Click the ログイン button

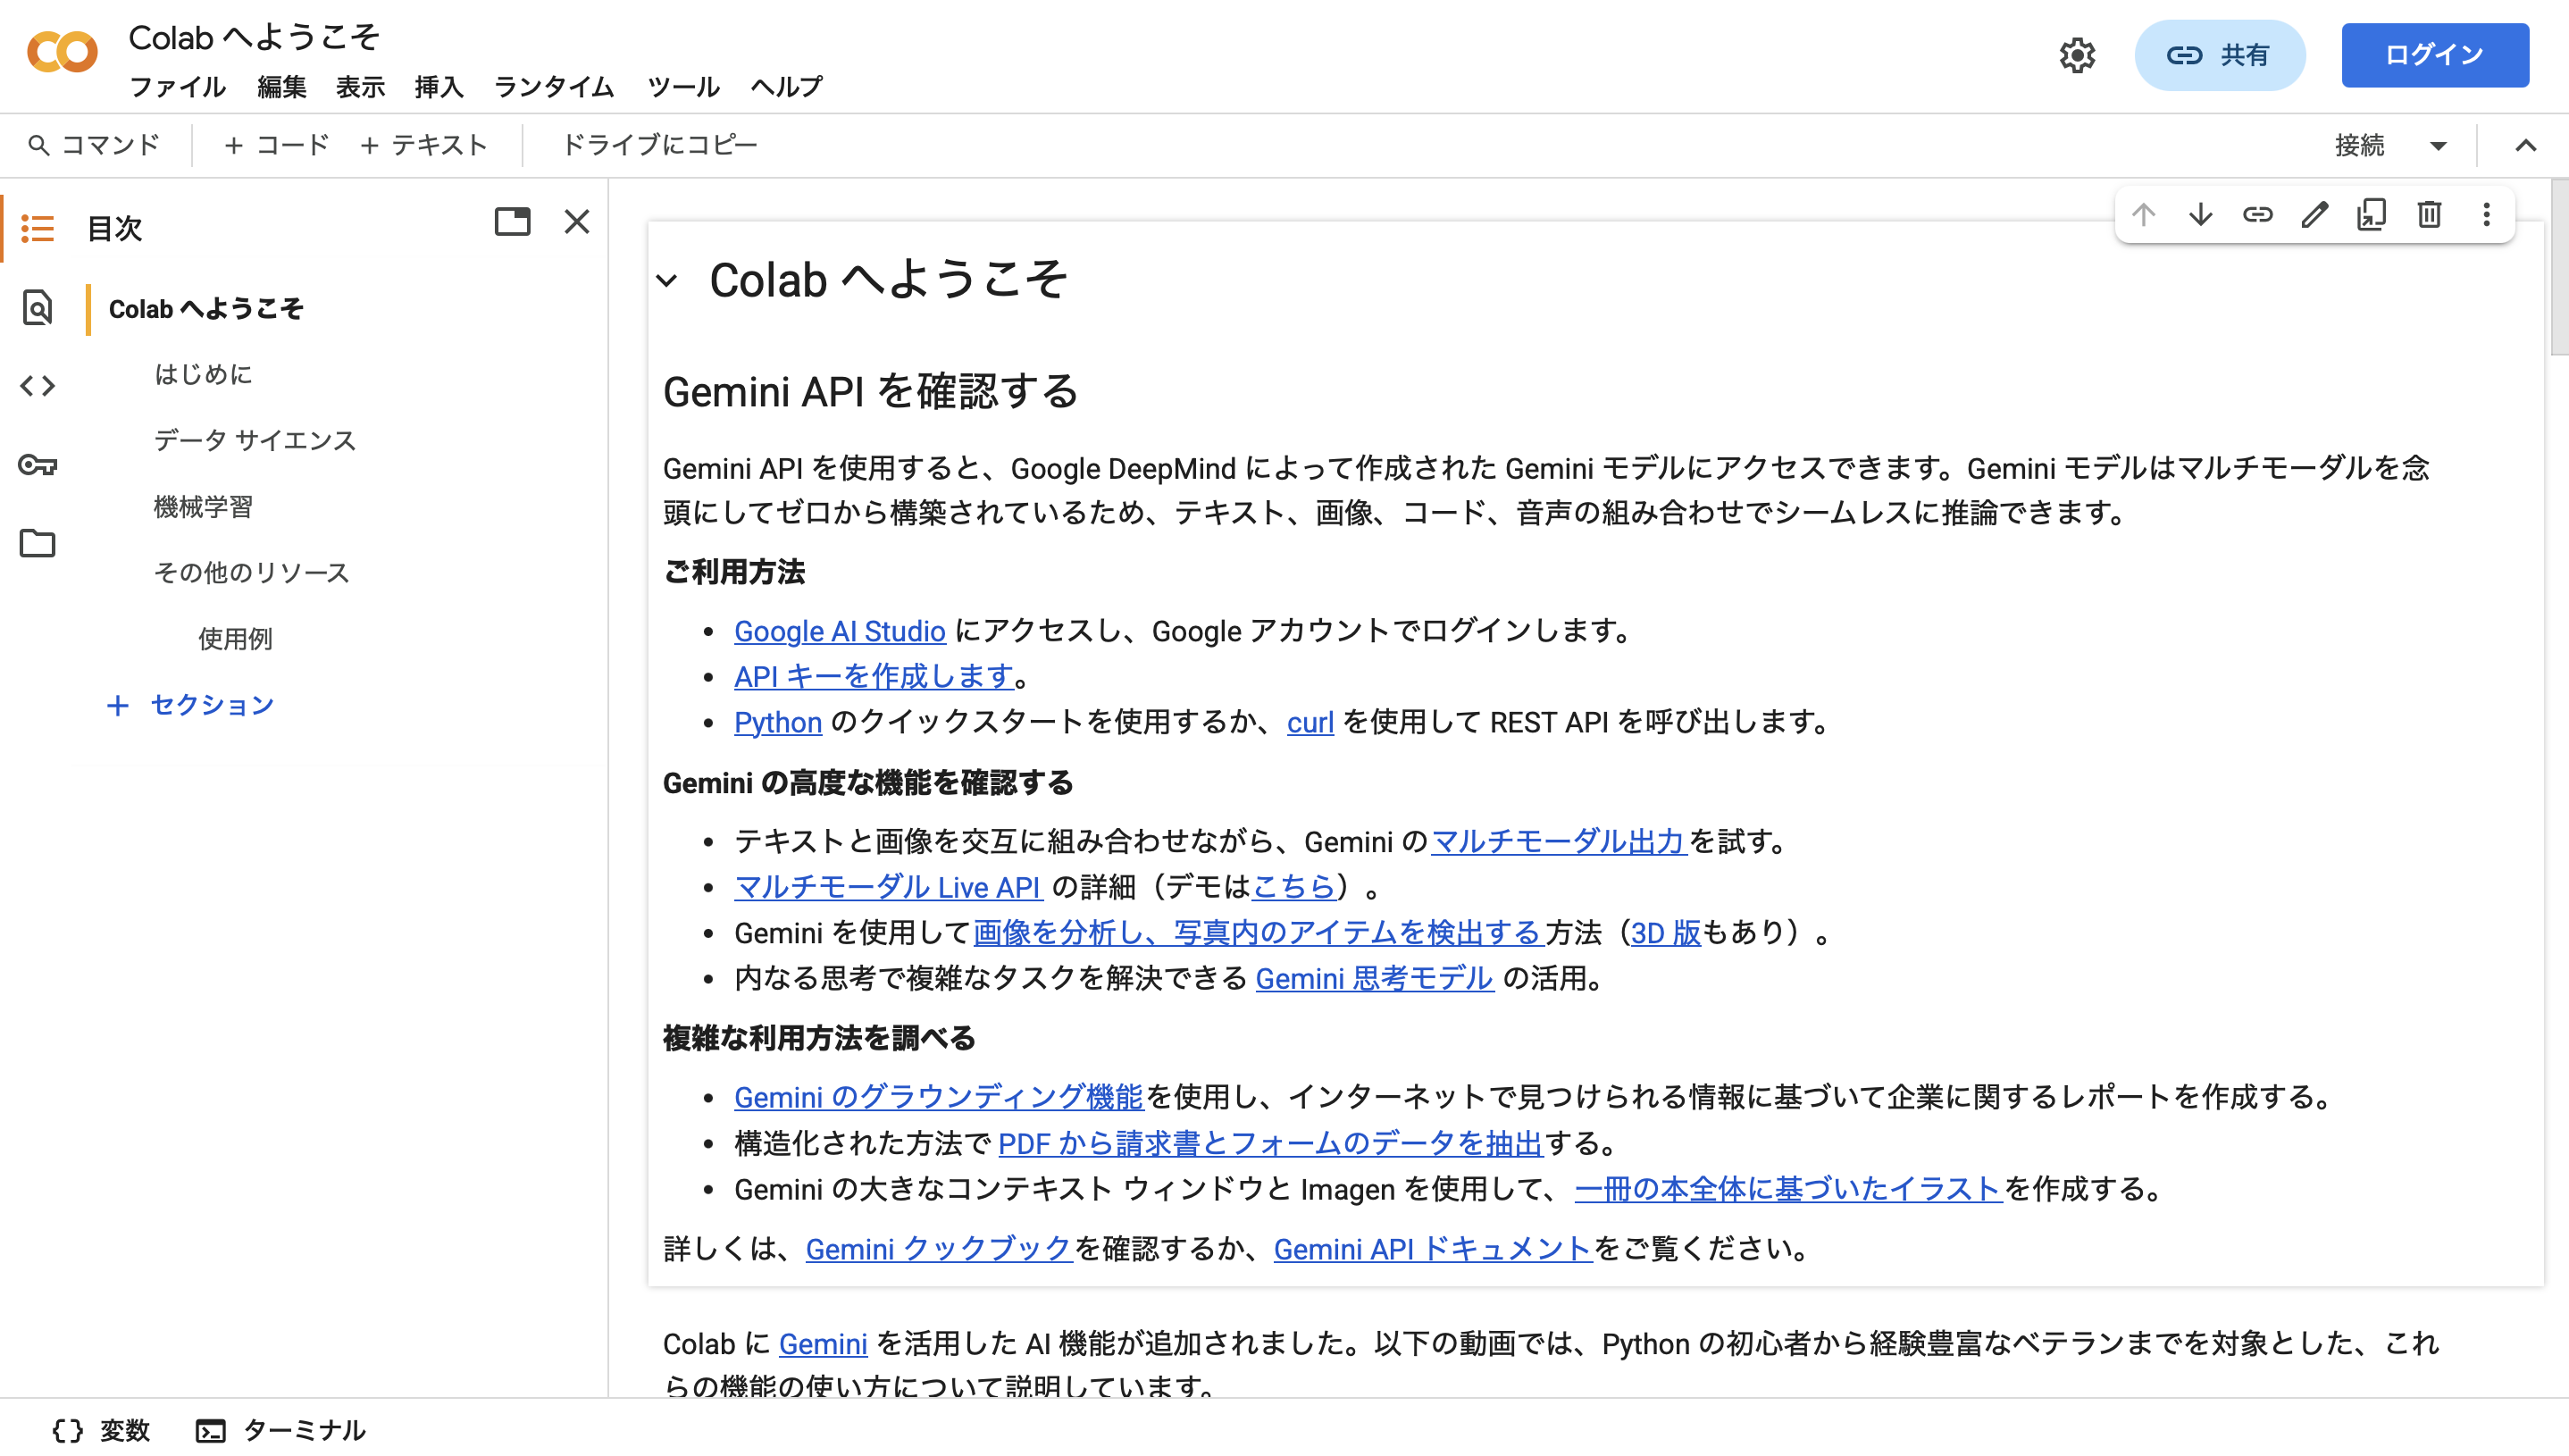click(2434, 55)
